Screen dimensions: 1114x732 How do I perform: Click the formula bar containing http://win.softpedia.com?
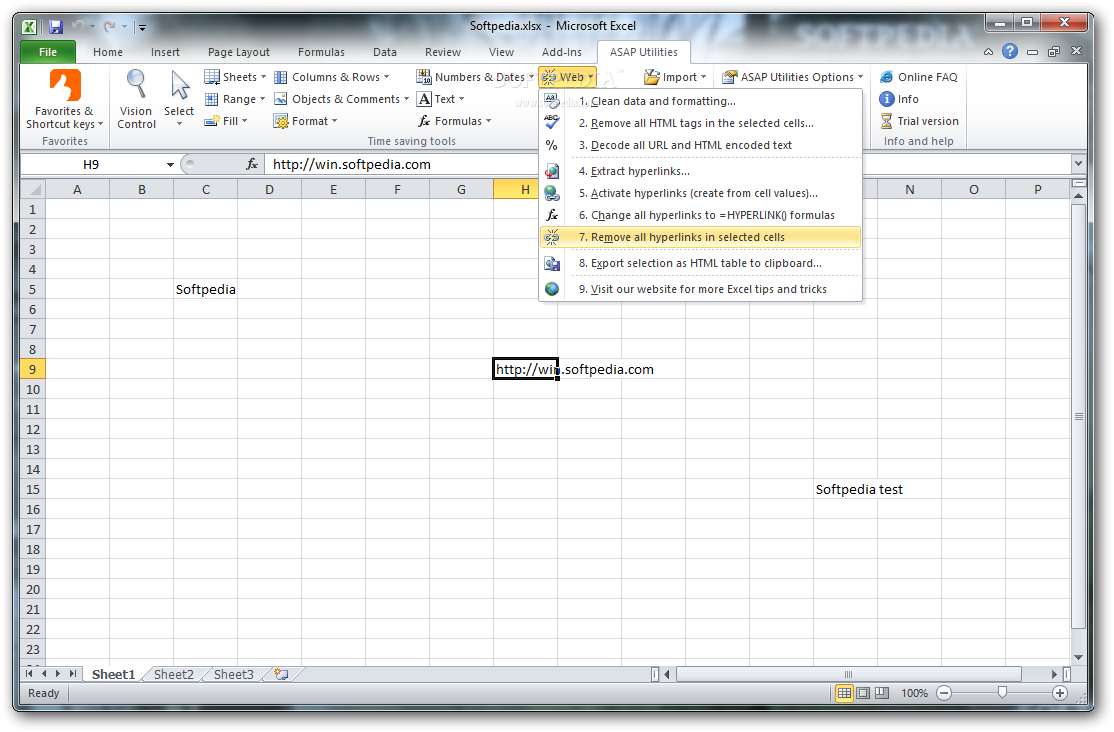click(668, 164)
